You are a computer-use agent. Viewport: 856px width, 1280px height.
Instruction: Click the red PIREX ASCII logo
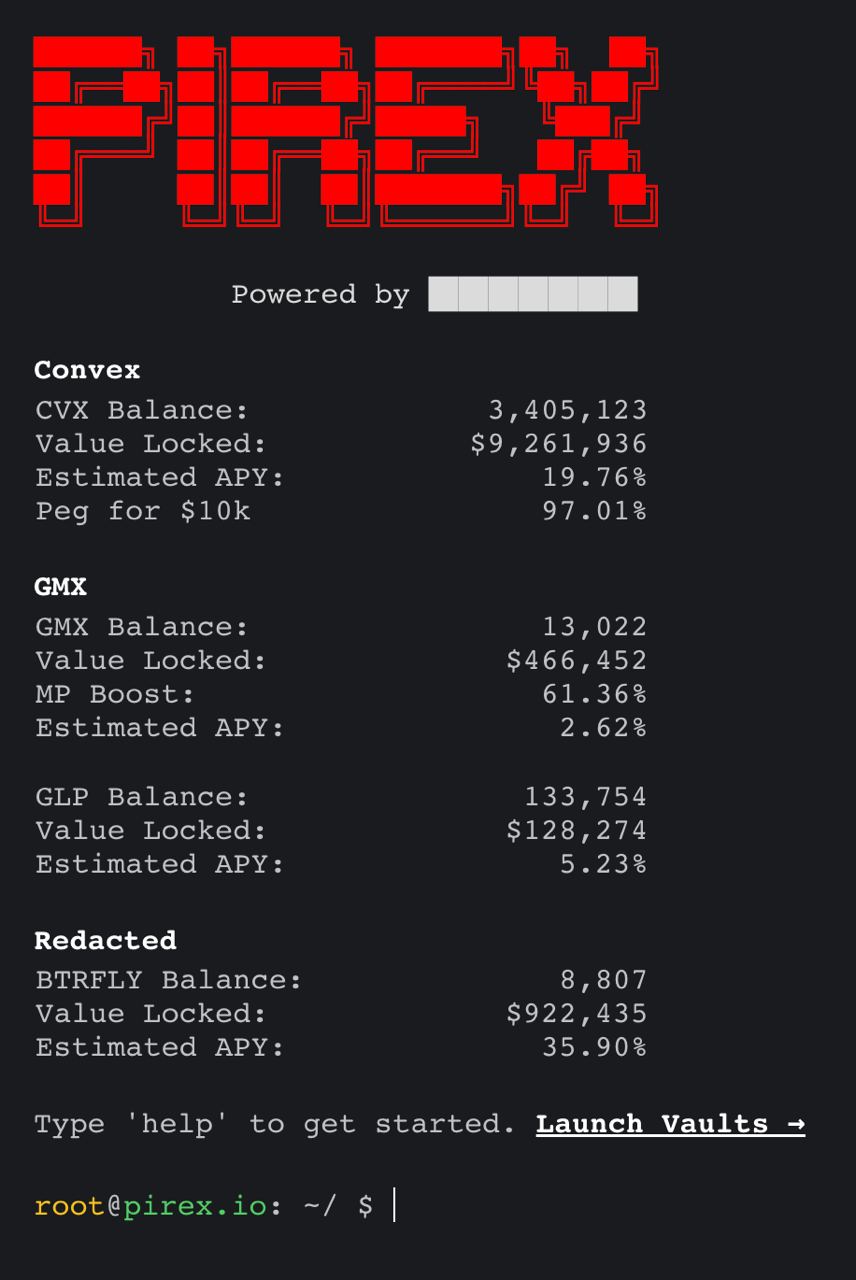pos(345,131)
